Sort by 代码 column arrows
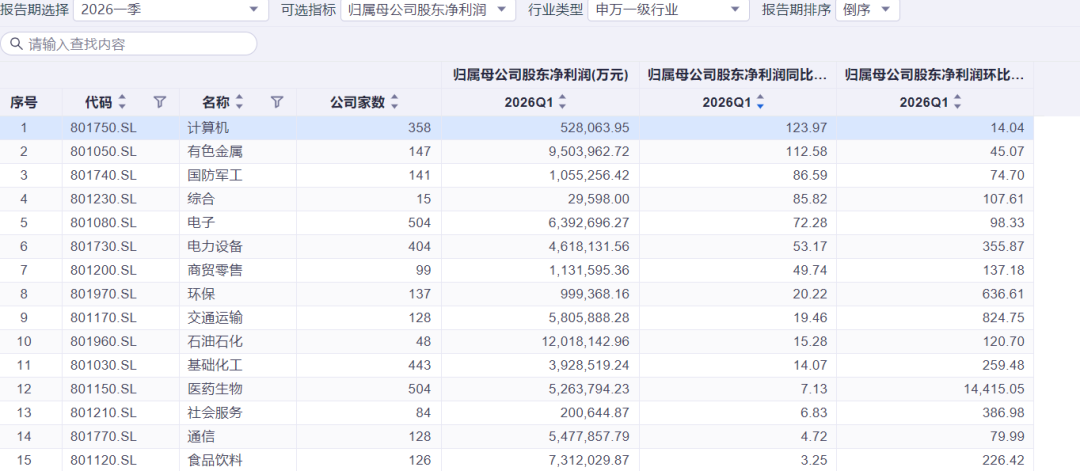This screenshot has width=1080, height=471. pyautogui.click(x=122, y=103)
